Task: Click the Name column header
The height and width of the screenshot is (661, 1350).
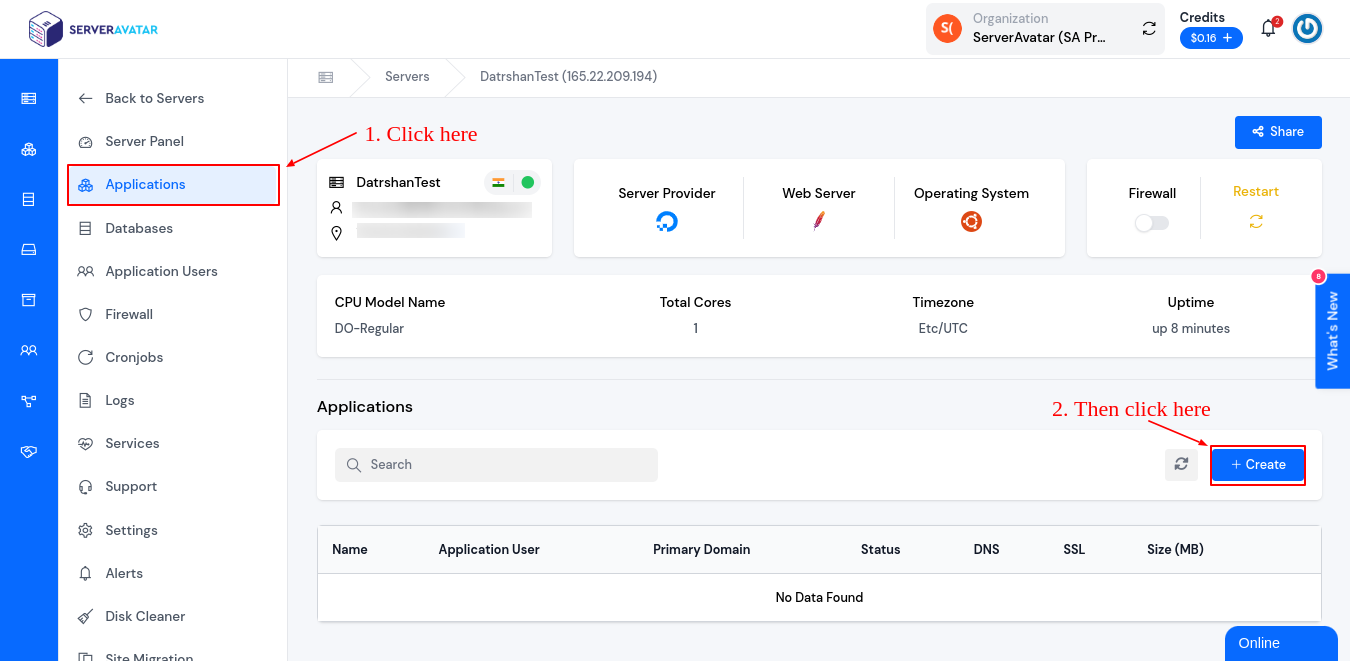Action: click(350, 549)
